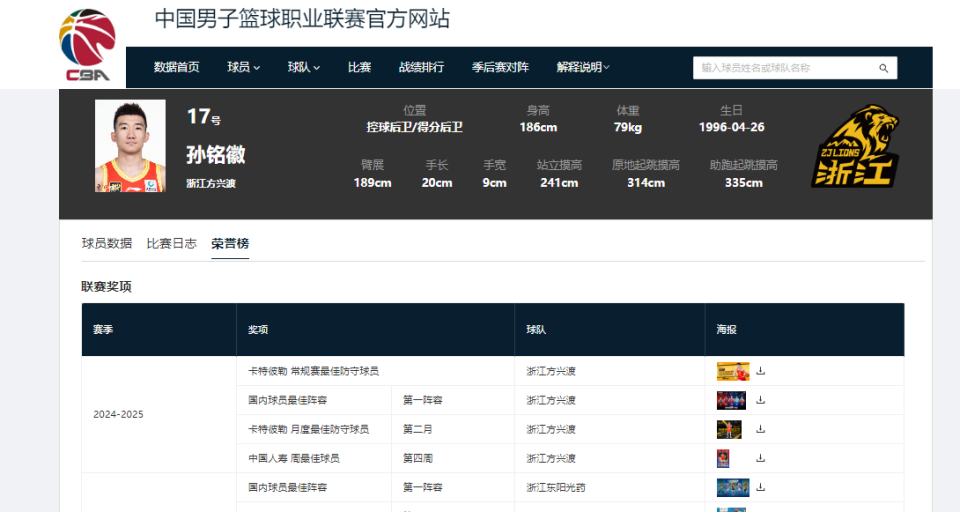The height and width of the screenshot is (512, 960).
Task: Click the player portrait photo of 孙铭徽
Action: point(130,146)
